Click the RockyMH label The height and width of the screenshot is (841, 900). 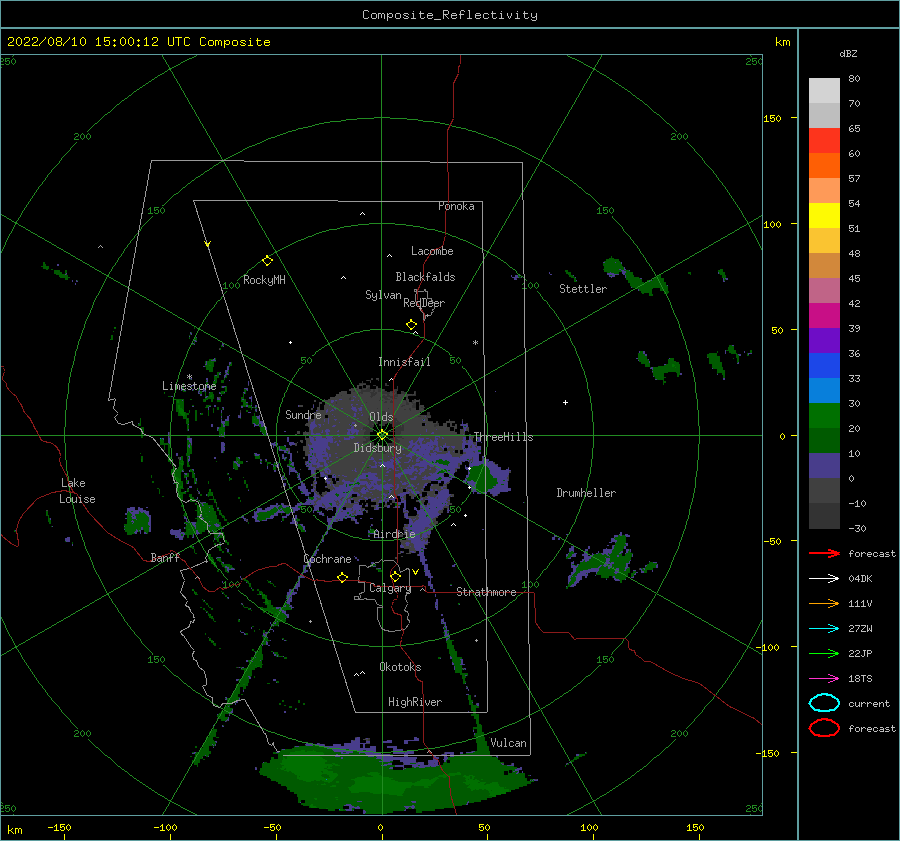pyautogui.click(x=264, y=280)
